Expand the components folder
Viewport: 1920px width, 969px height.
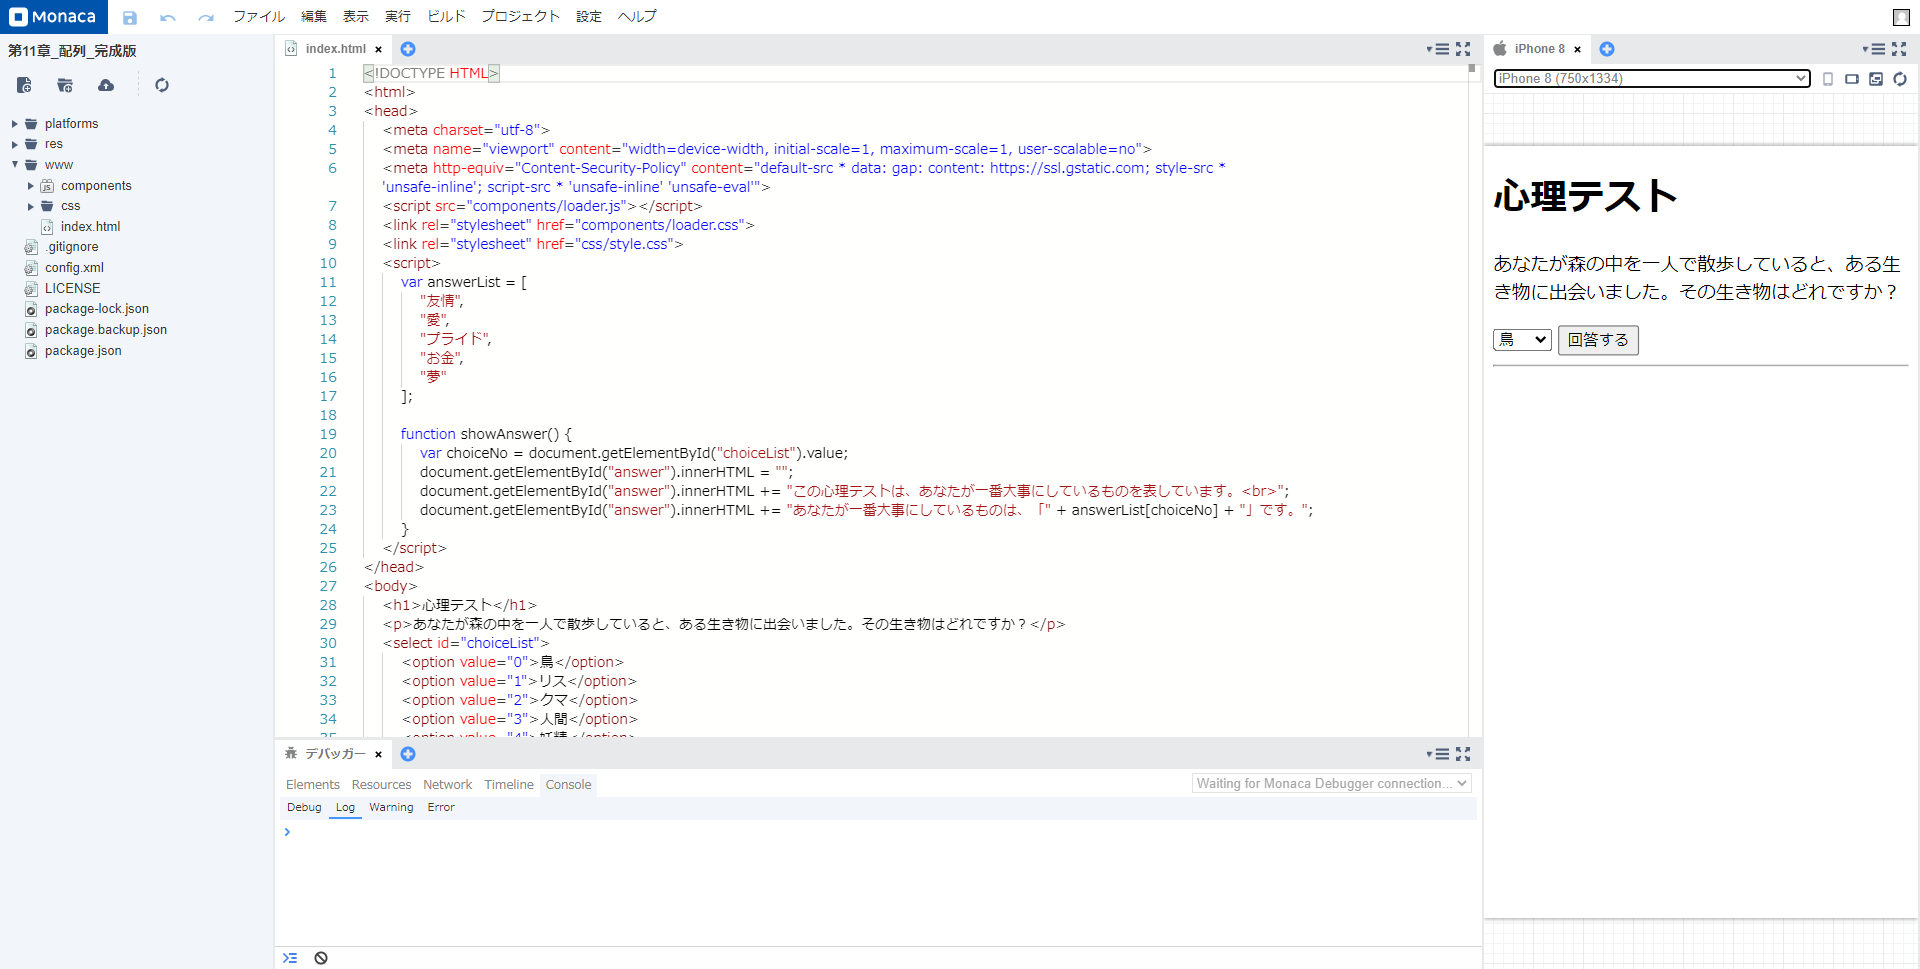pyautogui.click(x=31, y=186)
